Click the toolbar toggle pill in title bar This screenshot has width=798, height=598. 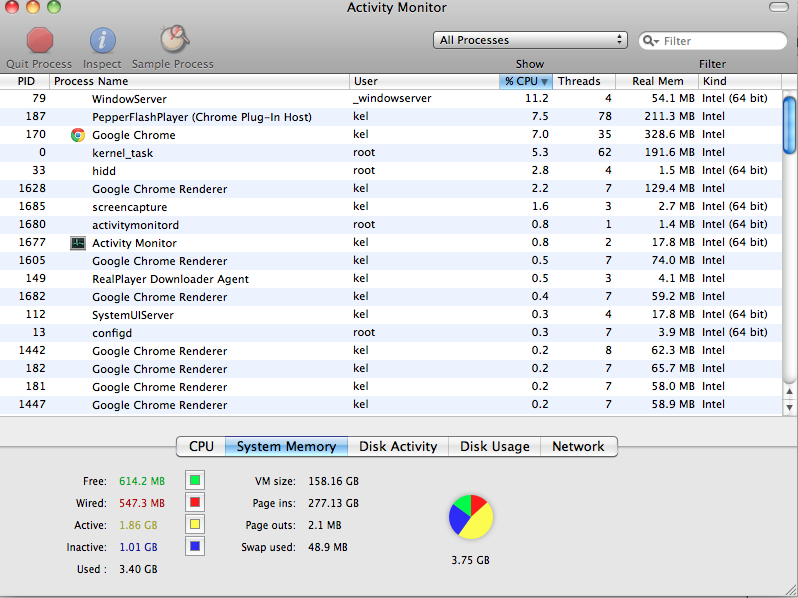(779, 7)
